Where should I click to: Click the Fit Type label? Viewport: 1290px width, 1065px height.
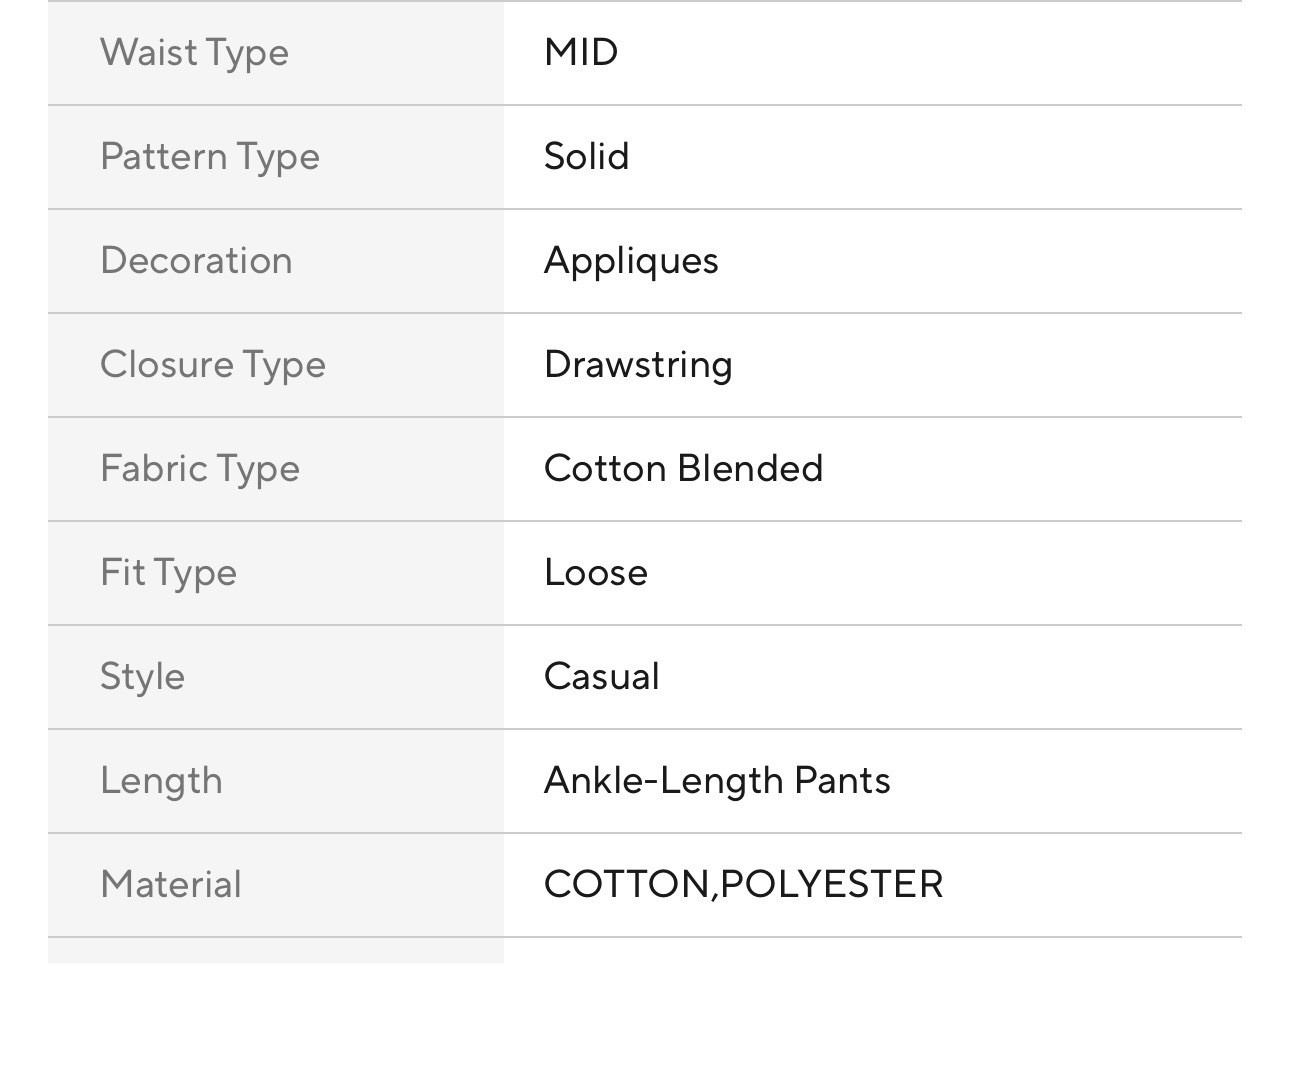(x=168, y=572)
